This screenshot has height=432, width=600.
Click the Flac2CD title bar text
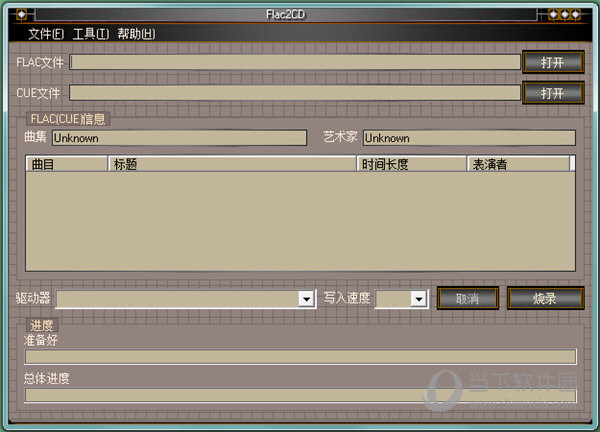pyautogui.click(x=285, y=15)
